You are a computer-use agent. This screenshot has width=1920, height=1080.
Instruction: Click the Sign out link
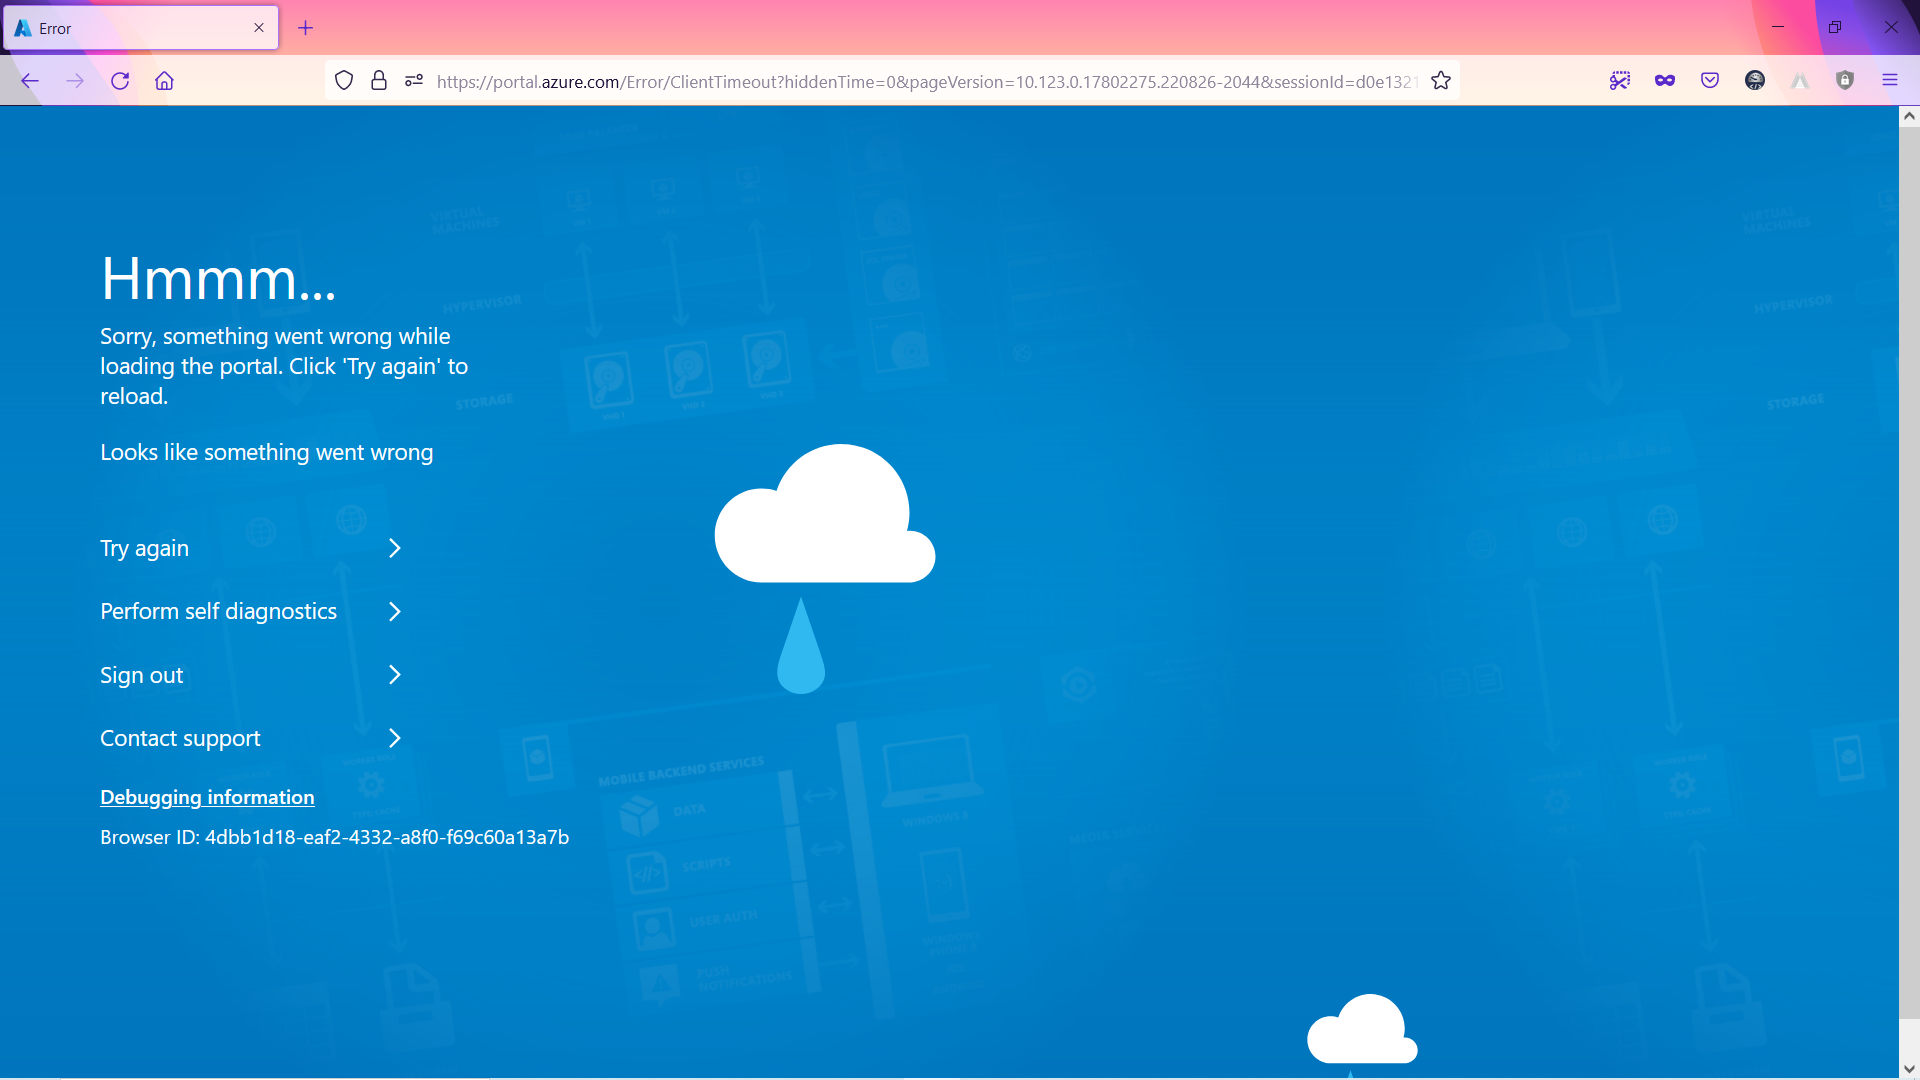pyautogui.click(x=142, y=676)
